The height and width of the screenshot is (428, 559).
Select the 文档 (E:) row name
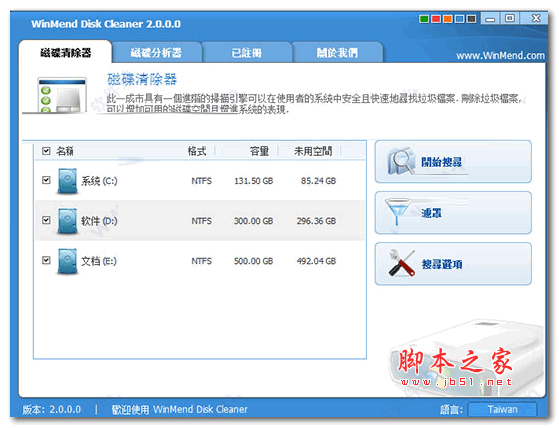99,261
